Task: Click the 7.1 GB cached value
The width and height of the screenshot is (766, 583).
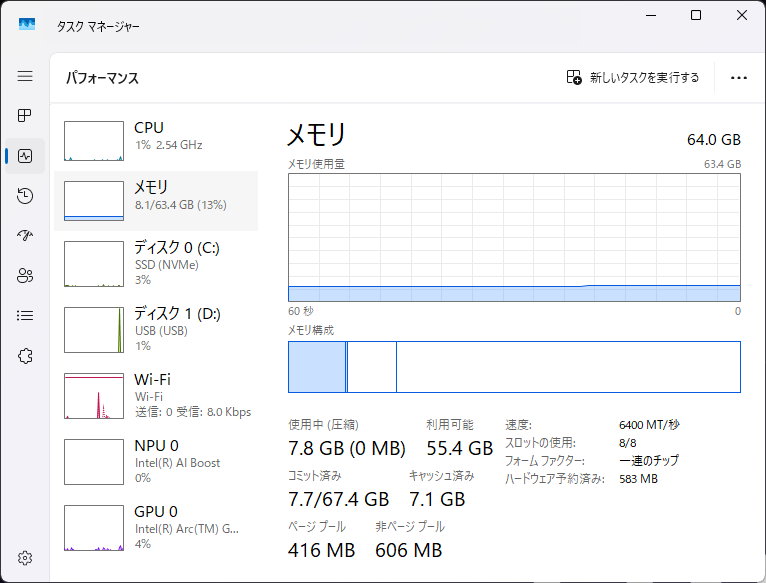Action: [x=437, y=499]
